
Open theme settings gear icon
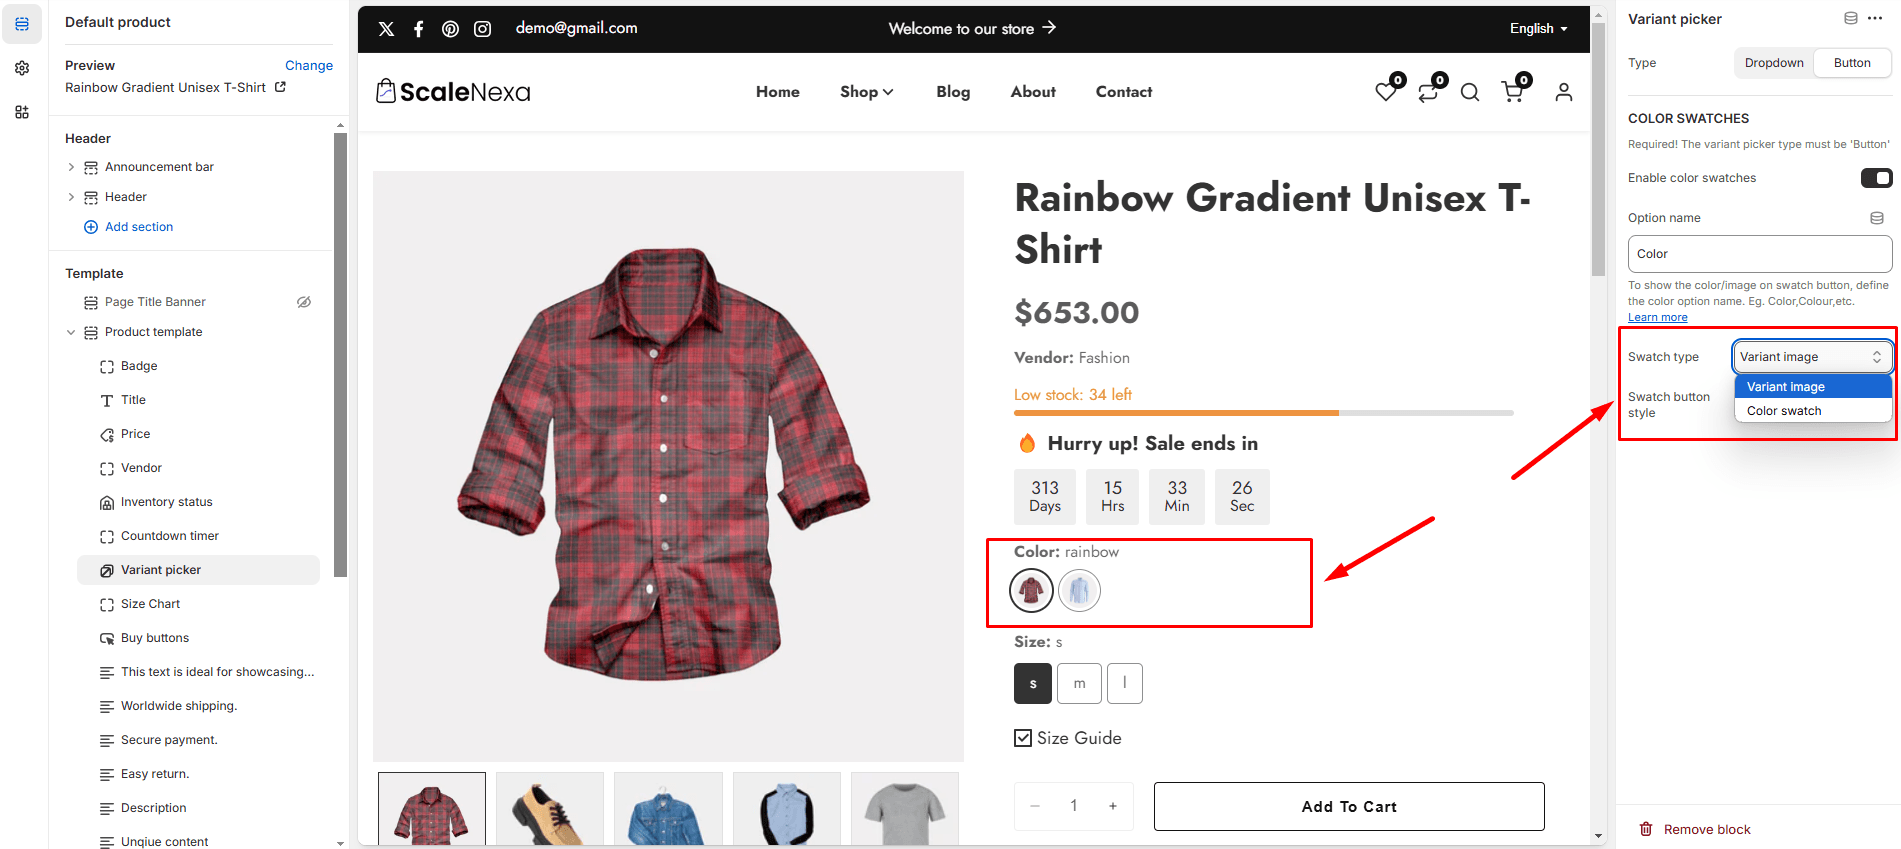point(22,68)
